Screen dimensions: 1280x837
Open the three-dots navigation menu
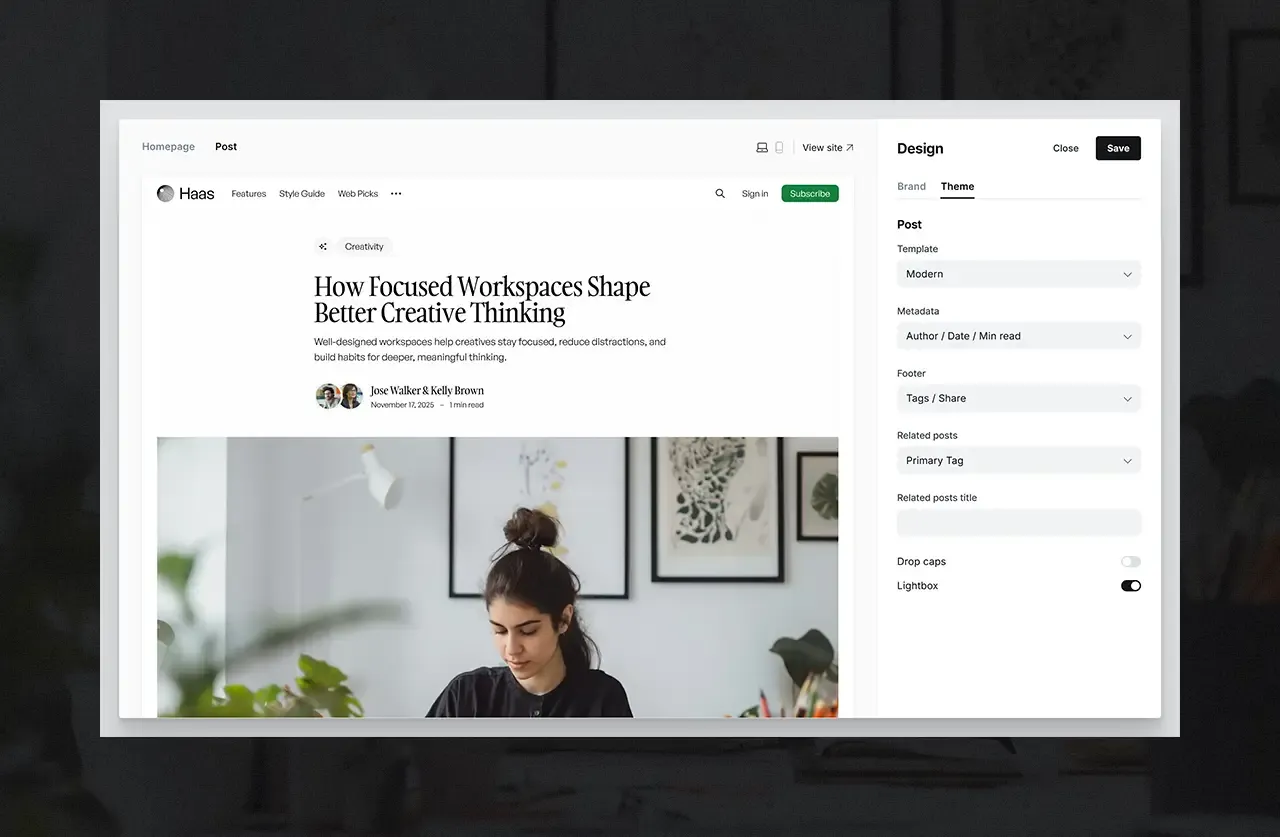396,194
